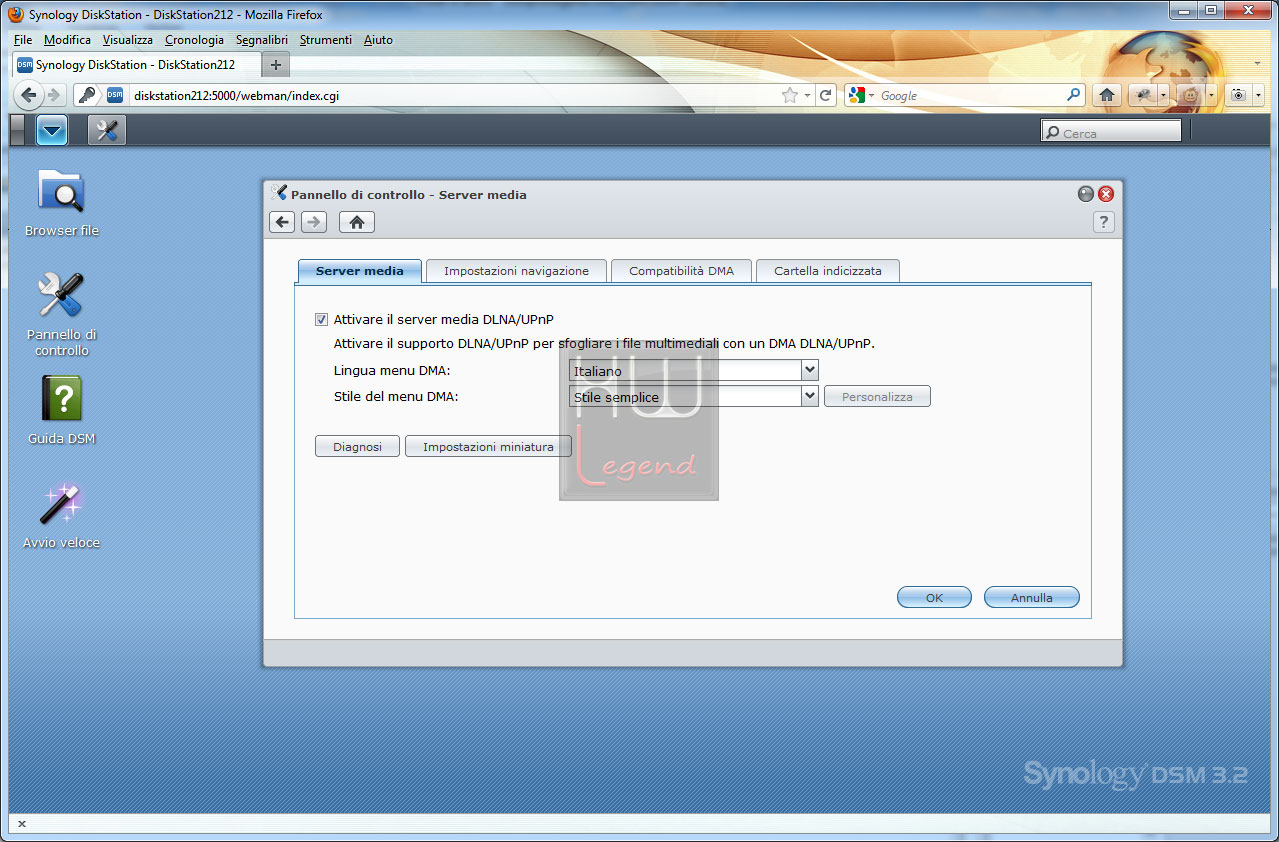This screenshot has height=842, width=1279.
Task: Focus the DSM Cerca search field
Action: (x=1111, y=132)
